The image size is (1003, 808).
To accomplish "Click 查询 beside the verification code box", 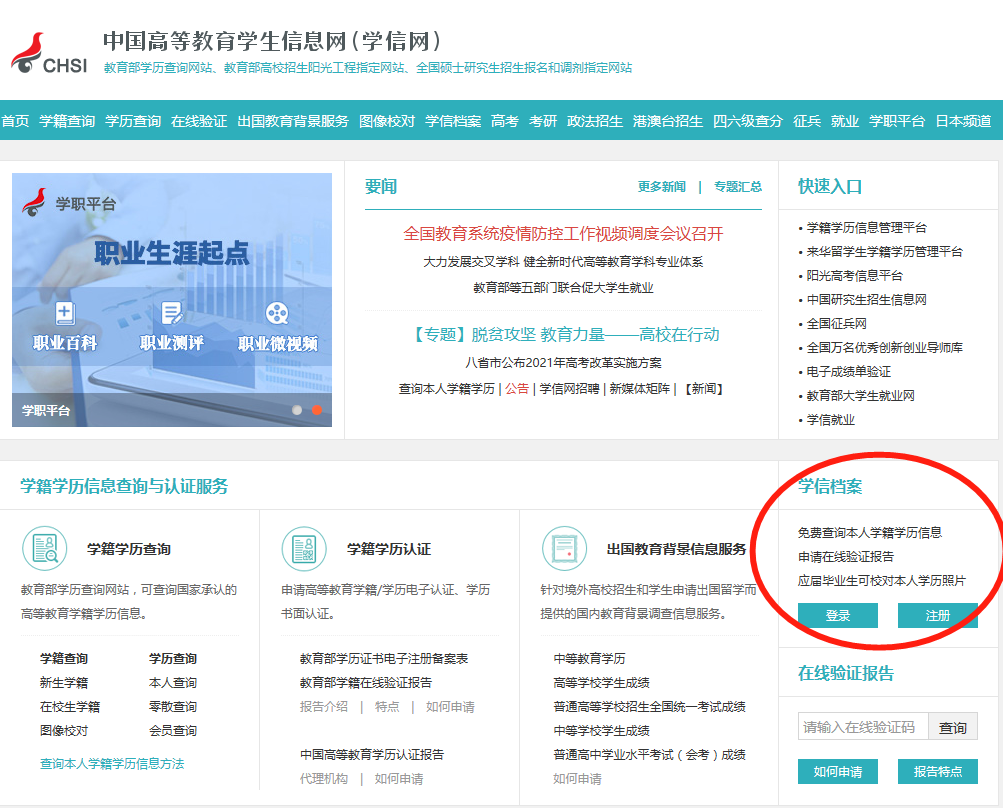I will coord(951,725).
